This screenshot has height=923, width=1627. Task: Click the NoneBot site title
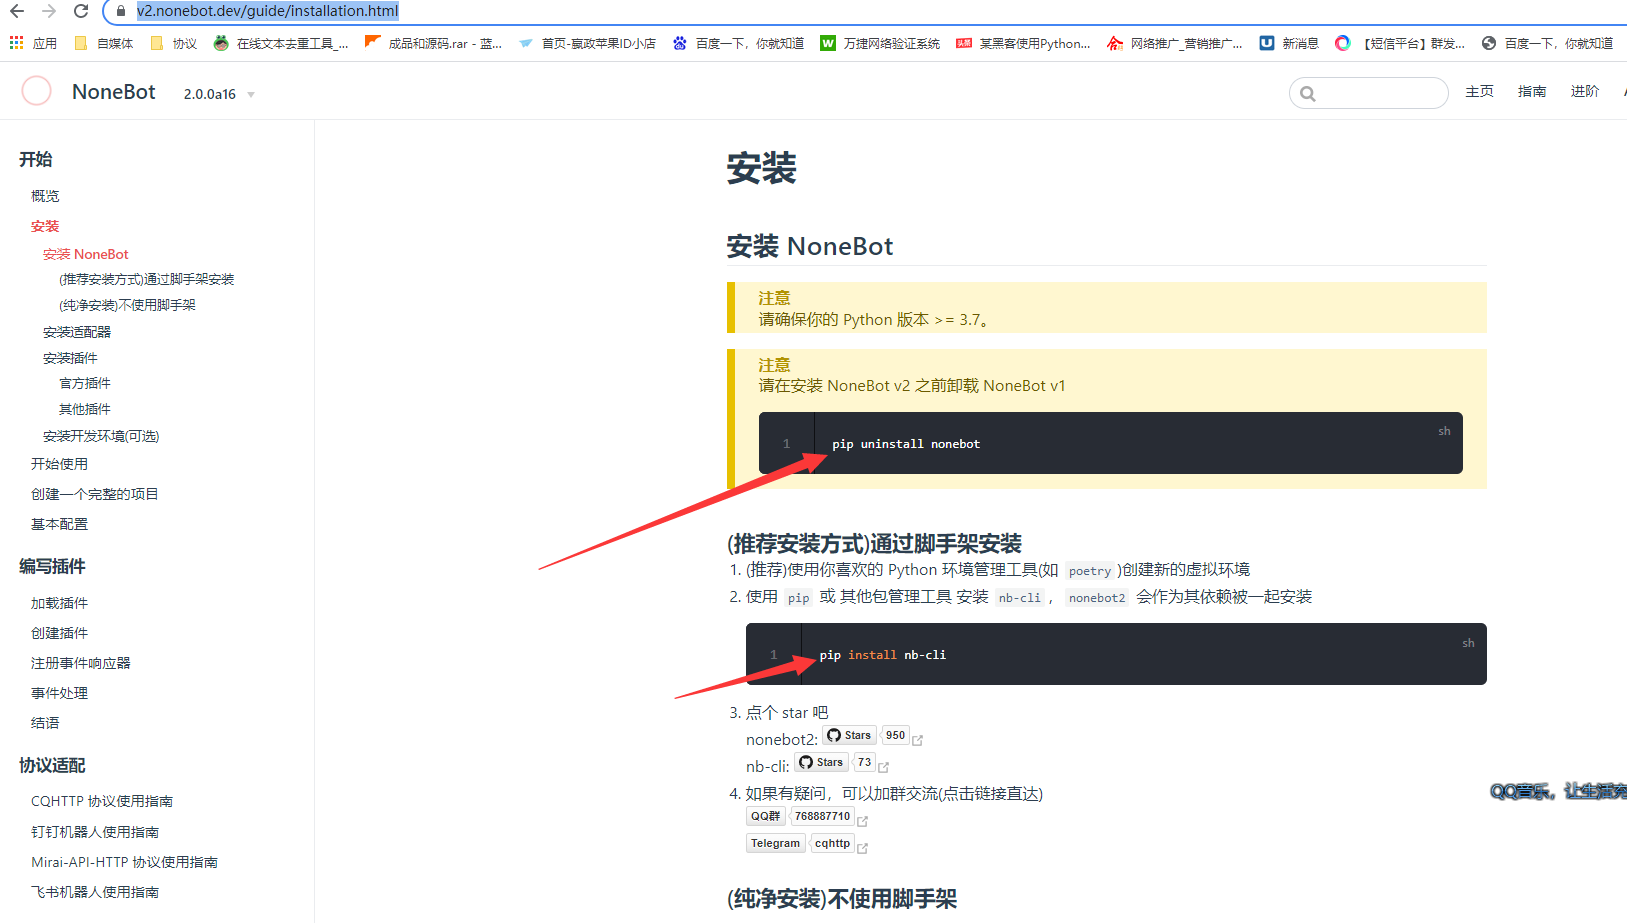[114, 92]
